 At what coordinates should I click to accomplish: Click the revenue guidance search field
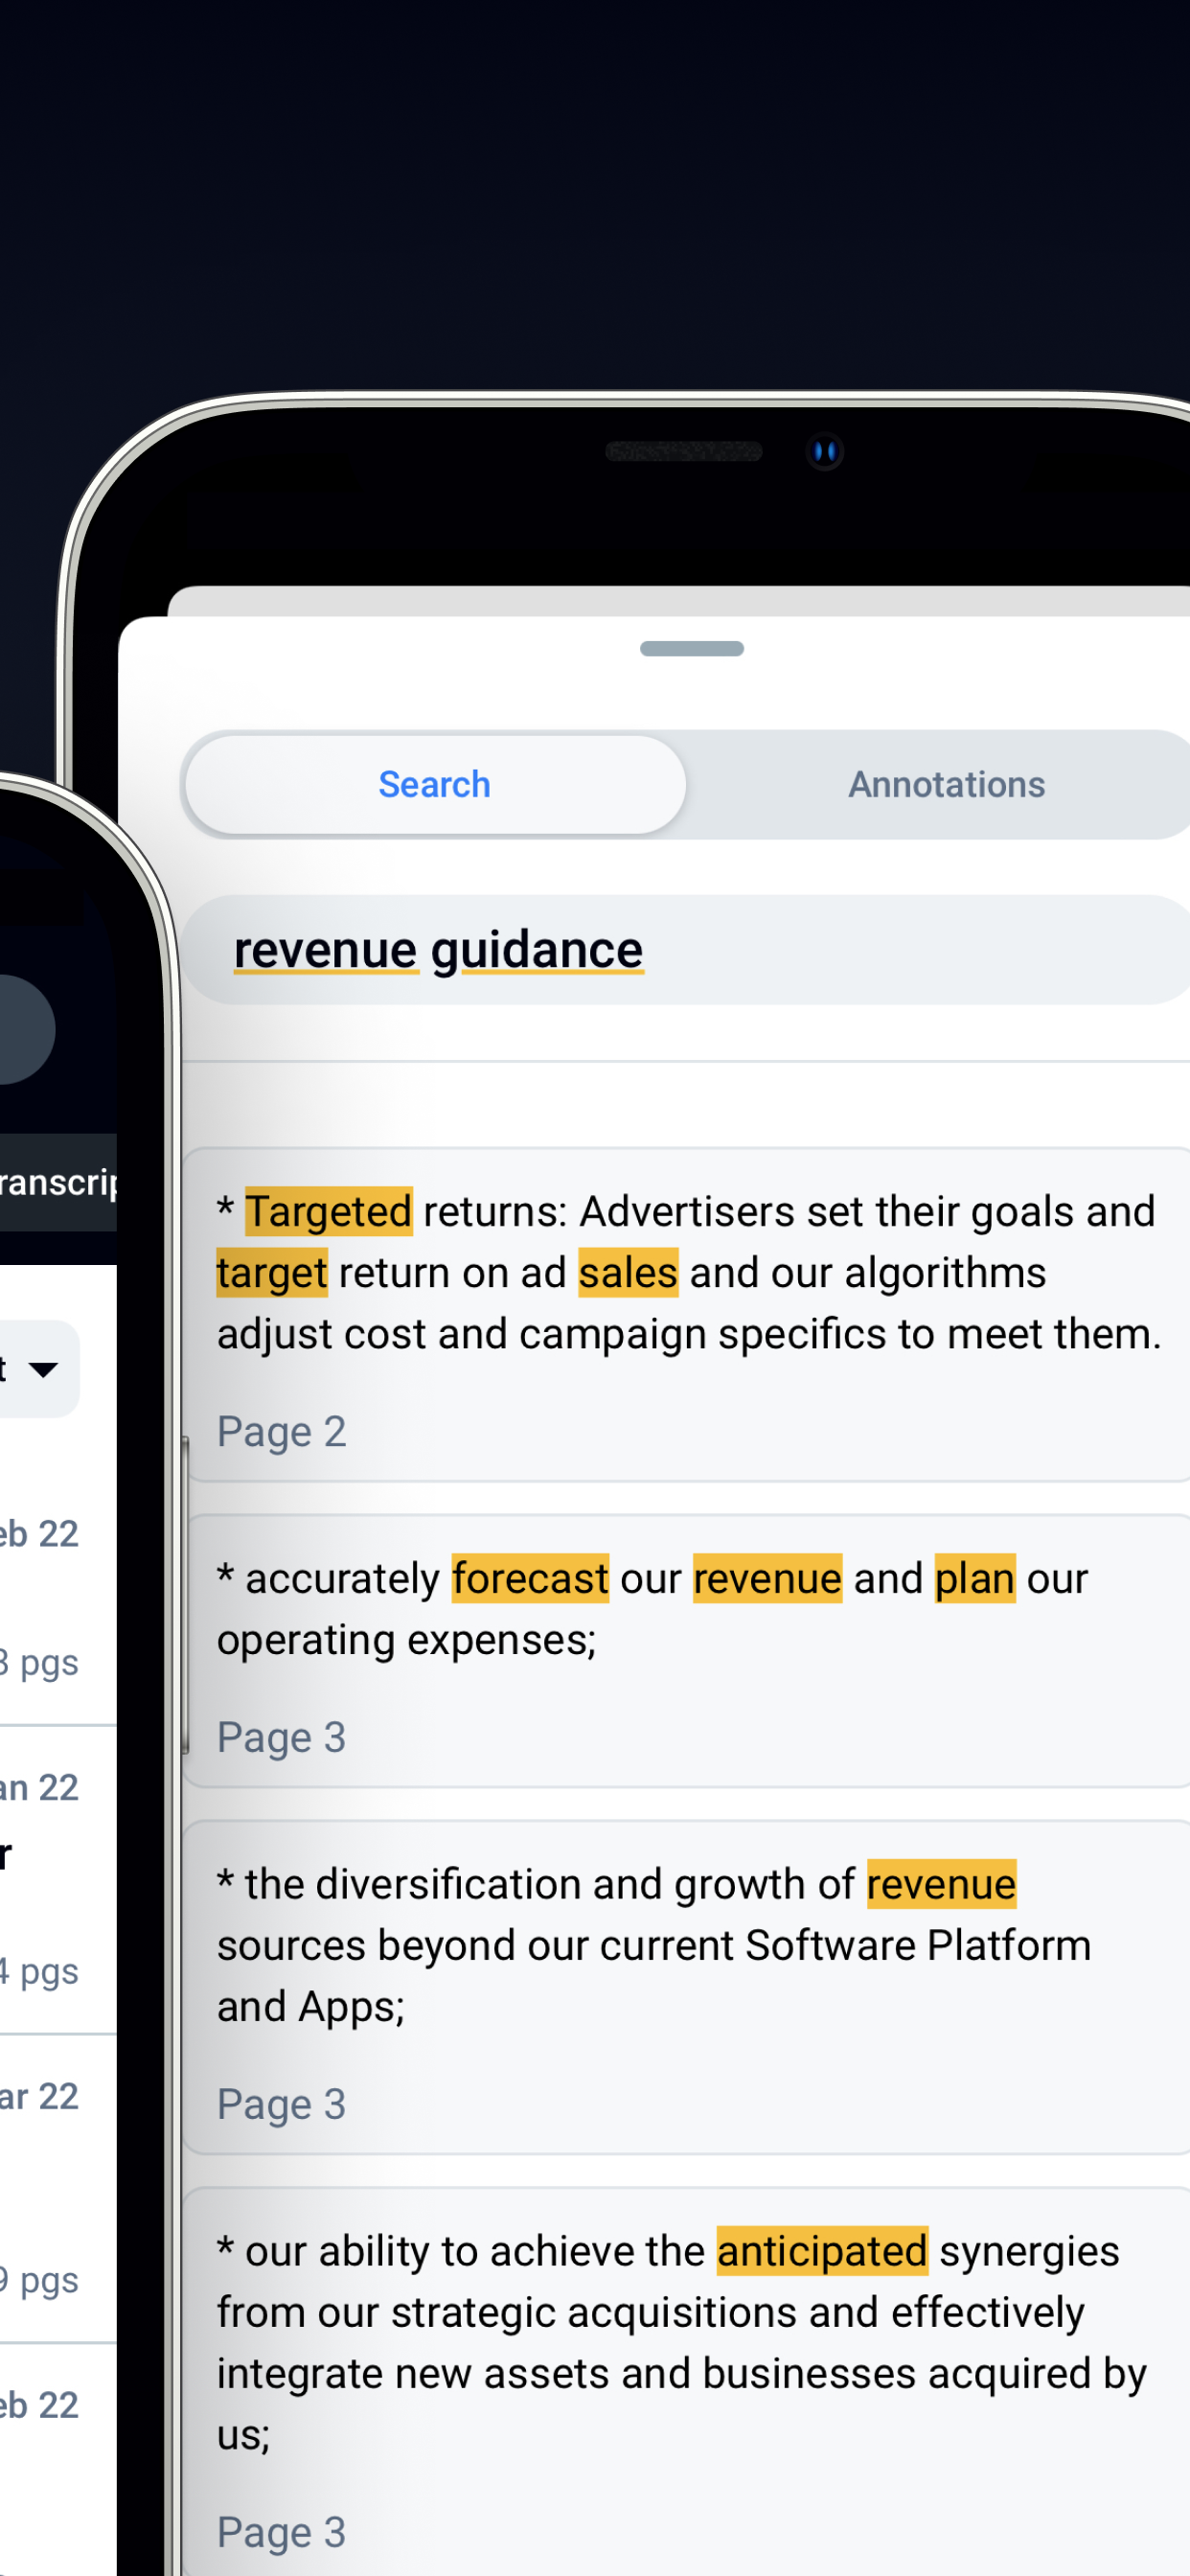click(x=686, y=950)
